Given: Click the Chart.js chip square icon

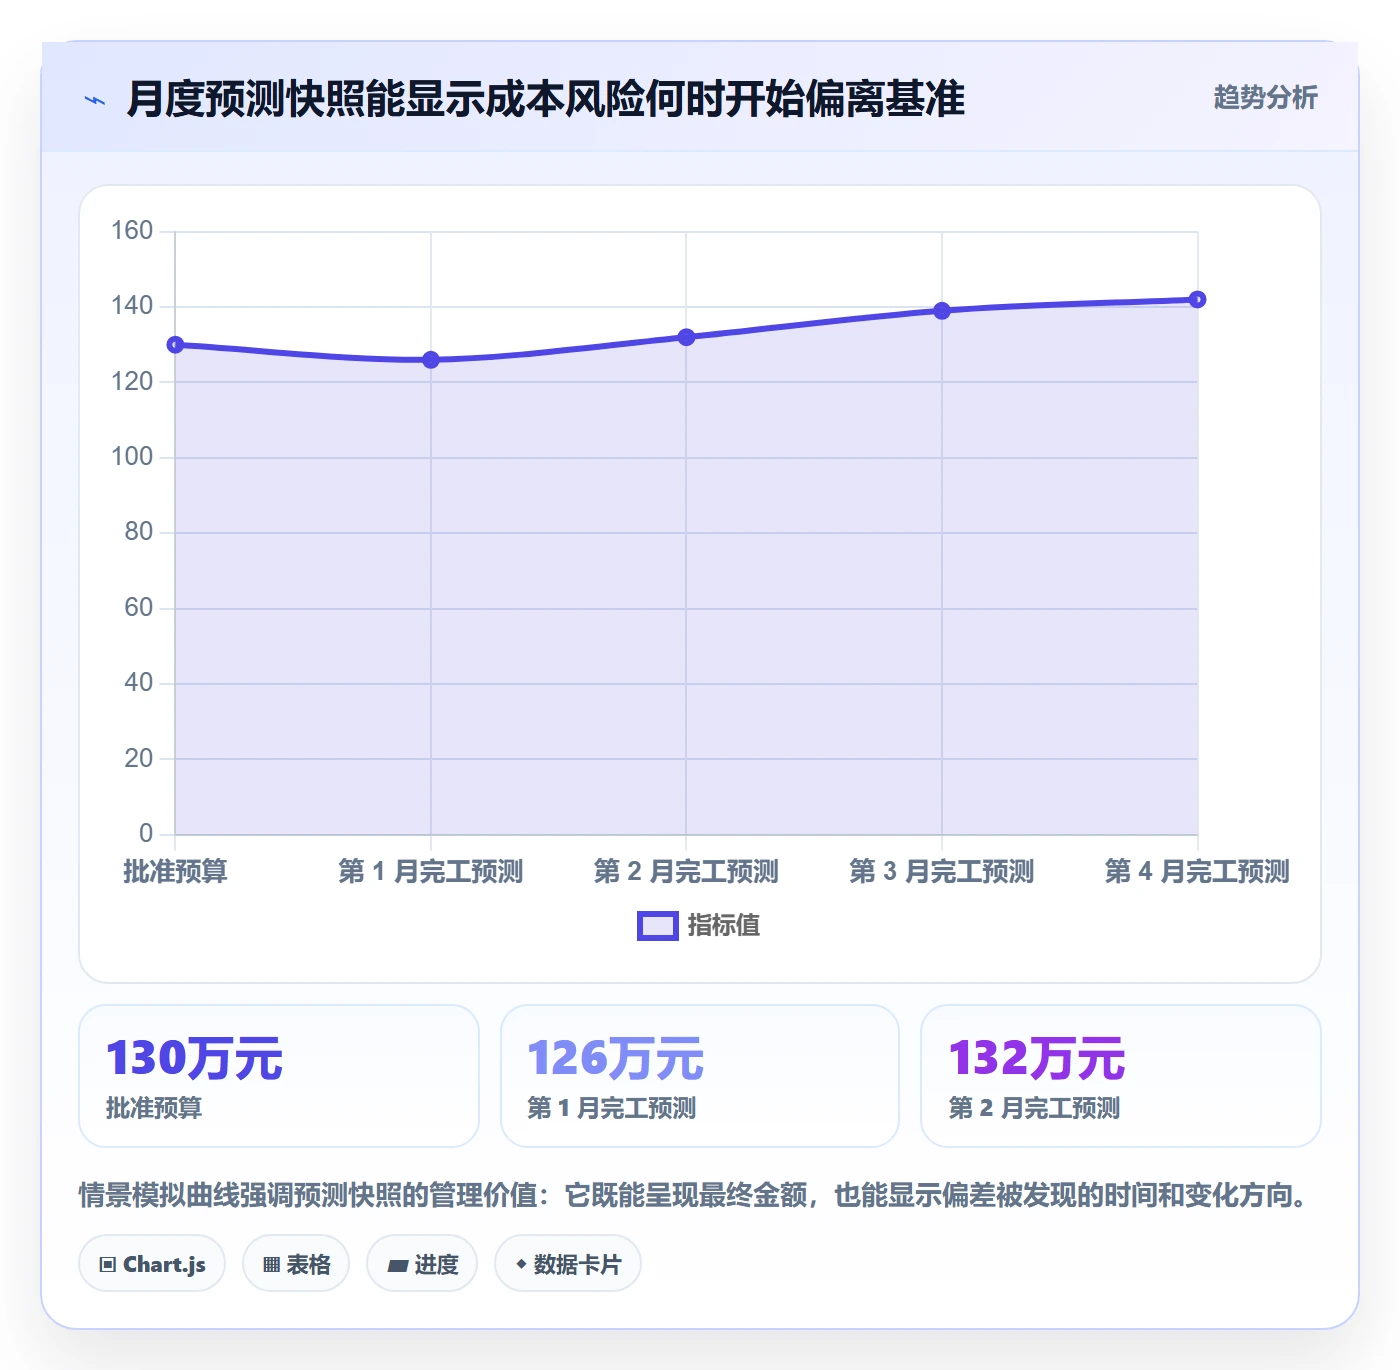Looking at the screenshot, I should coord(108,1265).
